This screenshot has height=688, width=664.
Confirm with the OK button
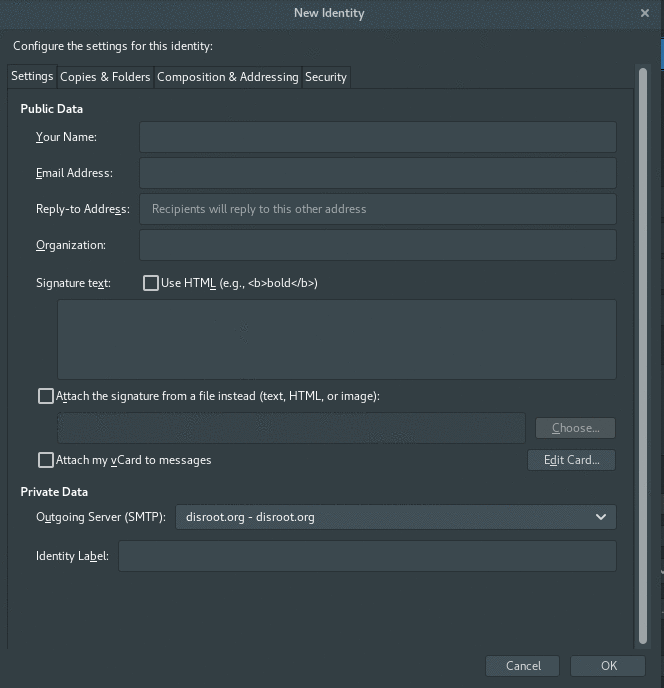click(x=608, y=666)
